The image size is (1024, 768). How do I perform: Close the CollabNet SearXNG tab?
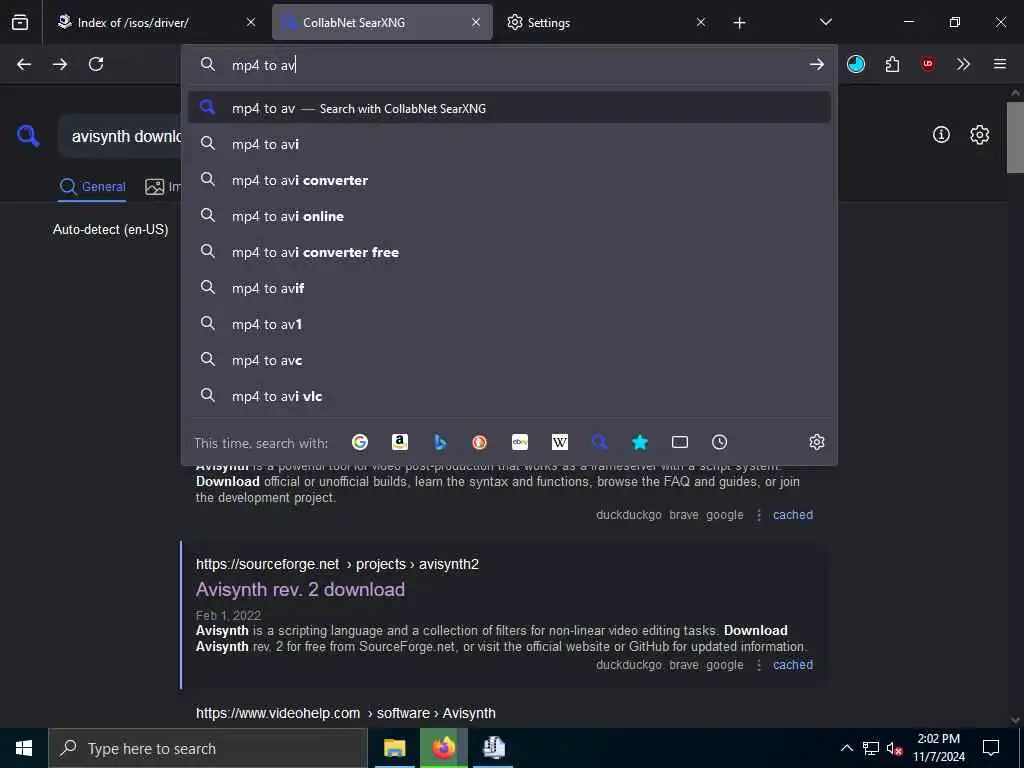pyautogui.click(x=476, y=22)
